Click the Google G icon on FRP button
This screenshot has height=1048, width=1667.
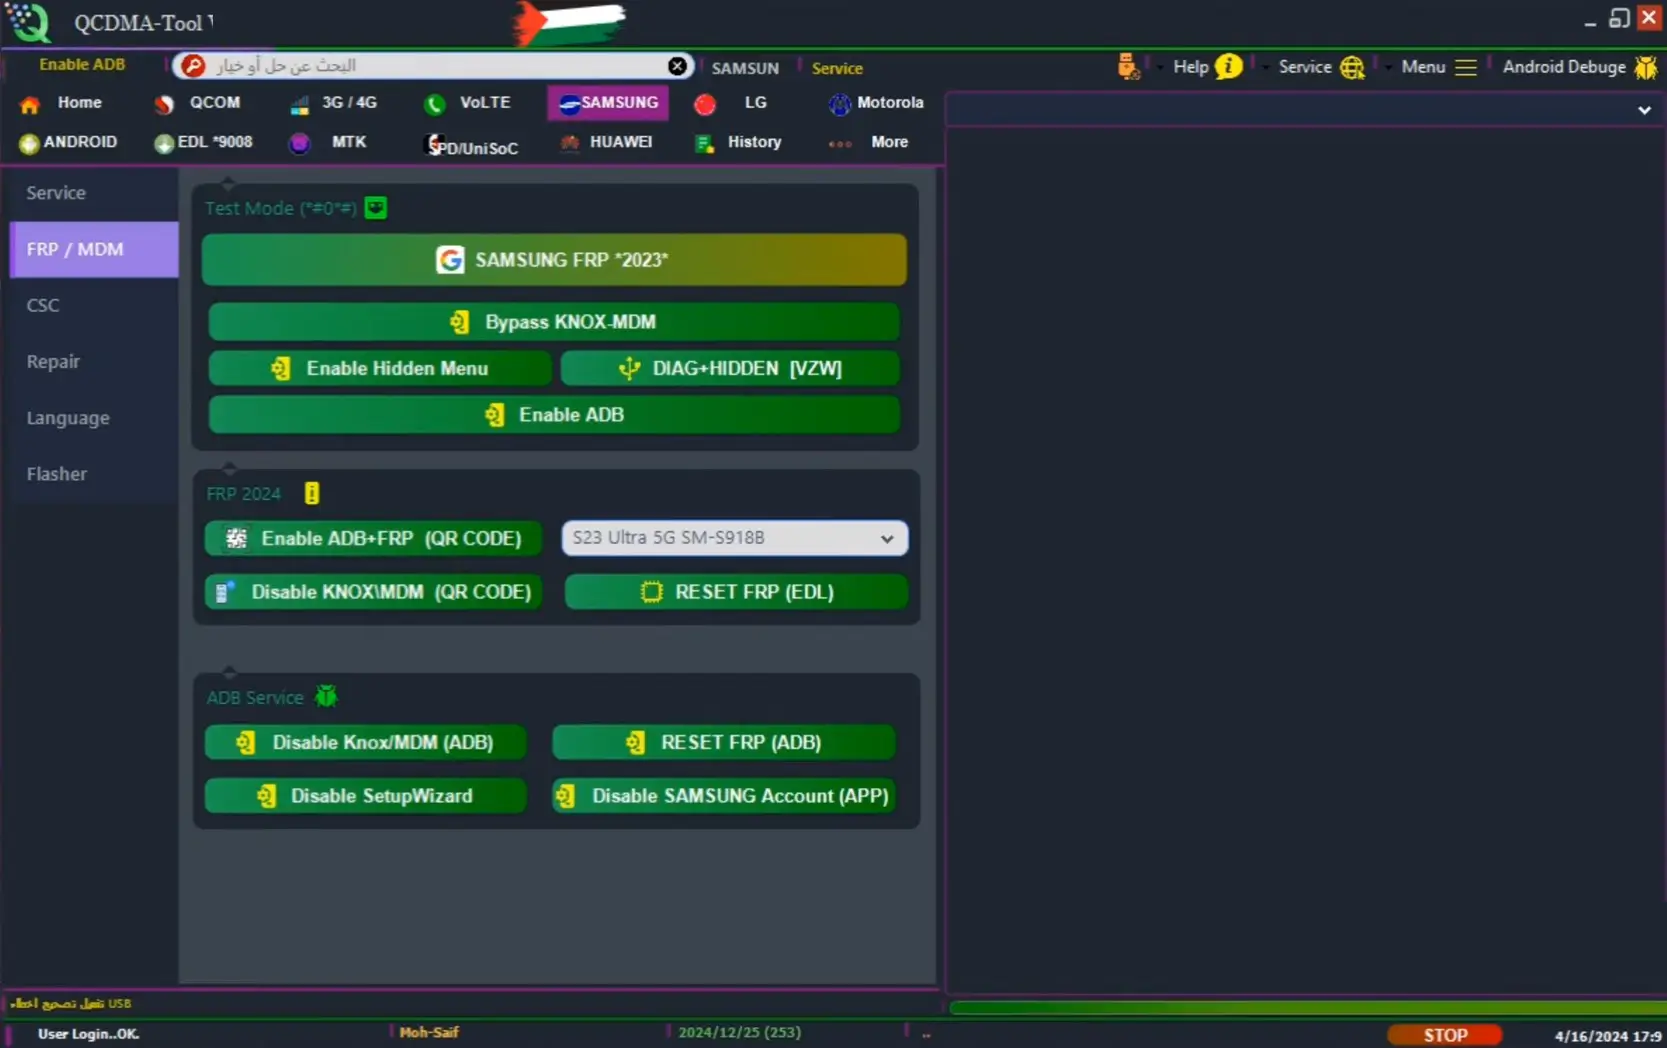click(450, 260)
